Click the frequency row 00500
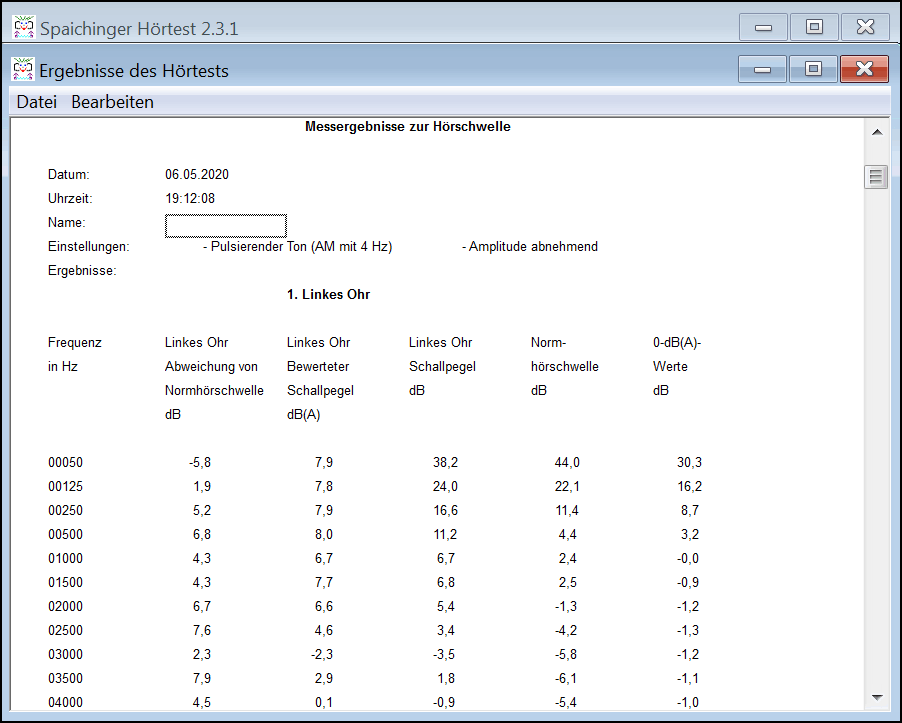902x723 pixels. pyautogui.click(x=66, y=534)
